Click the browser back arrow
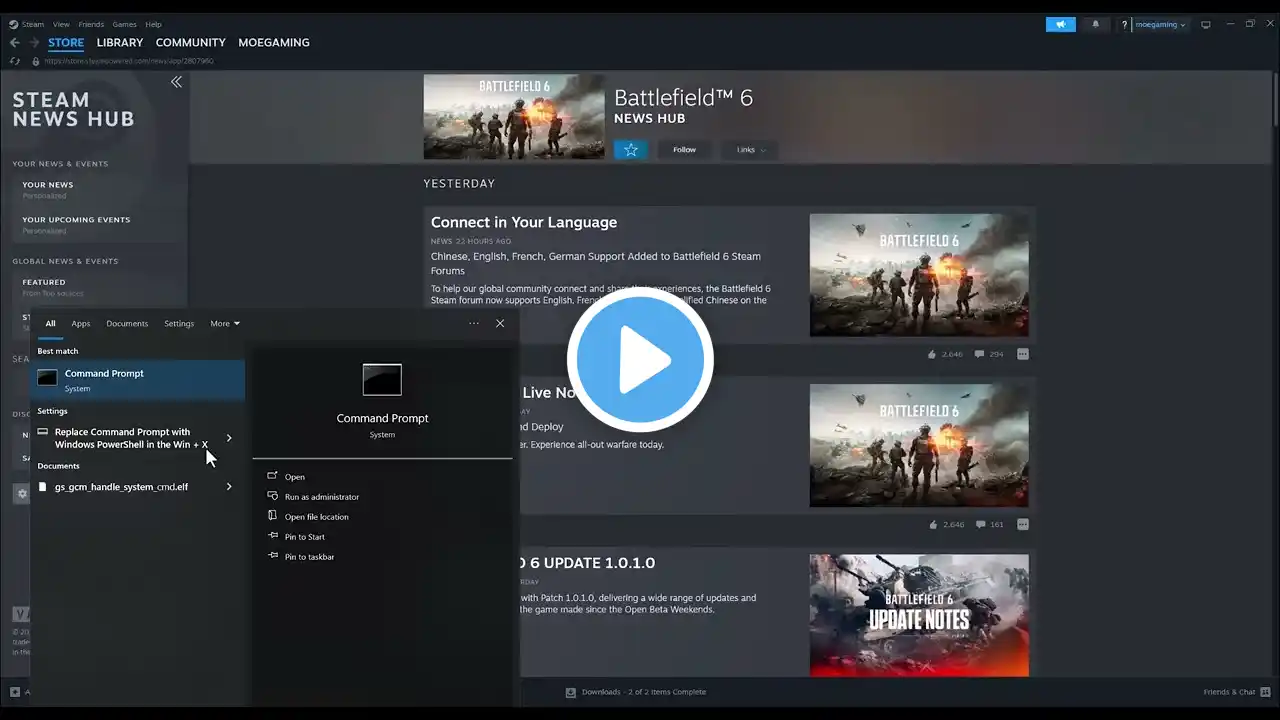 point(14,43)
